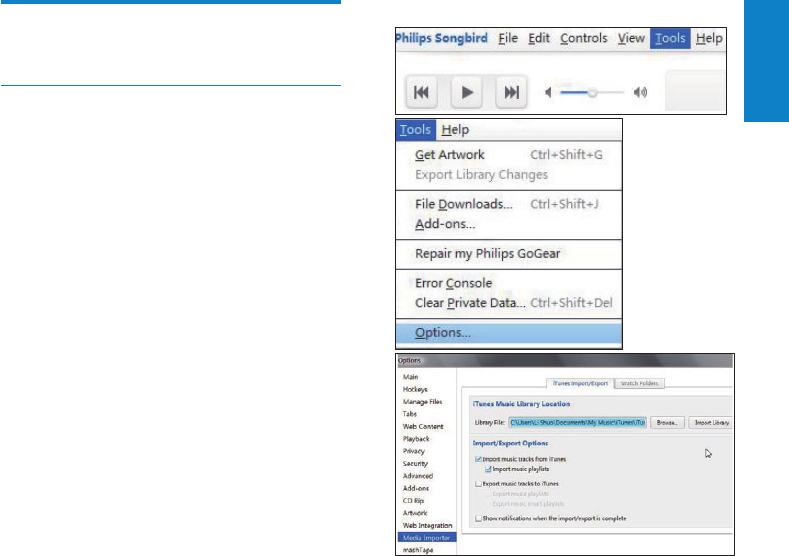Click the volume slider knob
The width and height of the screenshot is (789, 556).
click(593, 93)
